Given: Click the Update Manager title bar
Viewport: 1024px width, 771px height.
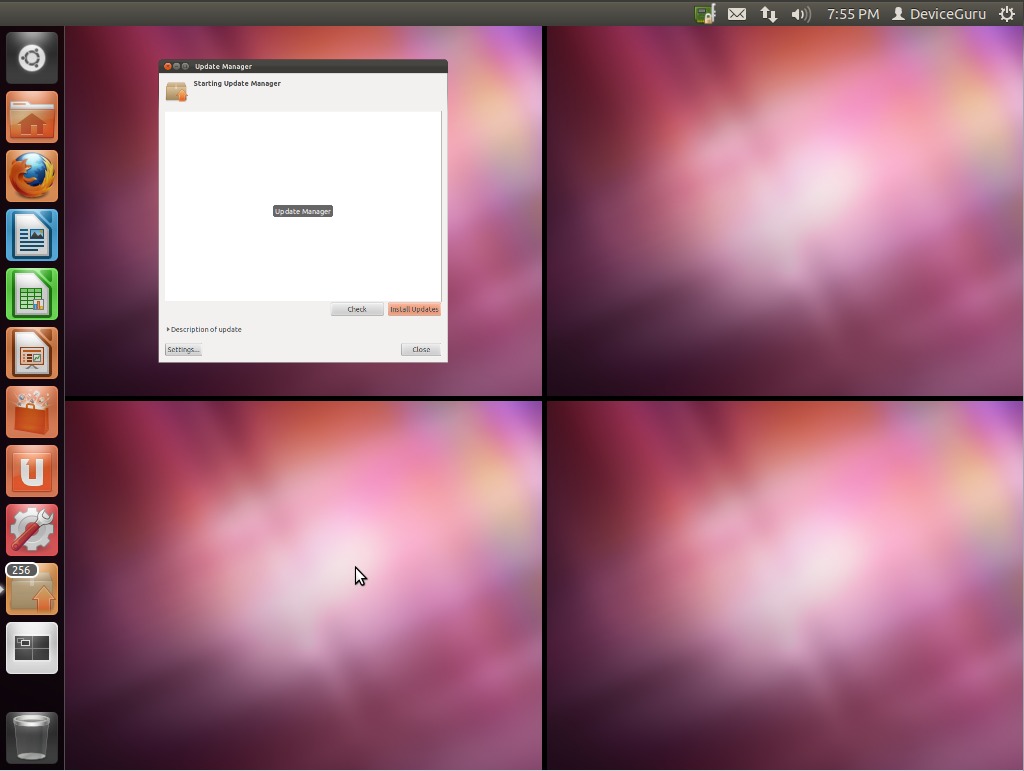Looking at the screenshot, I should (303, 66).
